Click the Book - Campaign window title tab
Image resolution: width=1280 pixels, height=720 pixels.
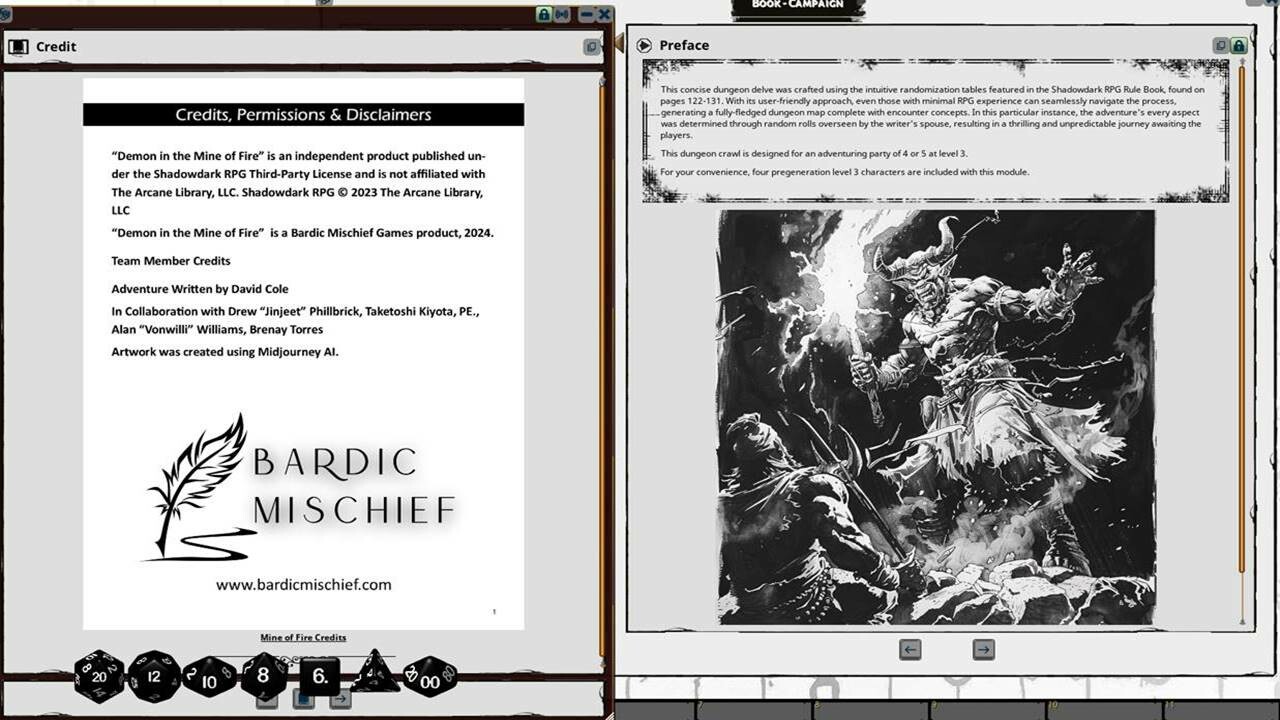(x=797, y=7)
